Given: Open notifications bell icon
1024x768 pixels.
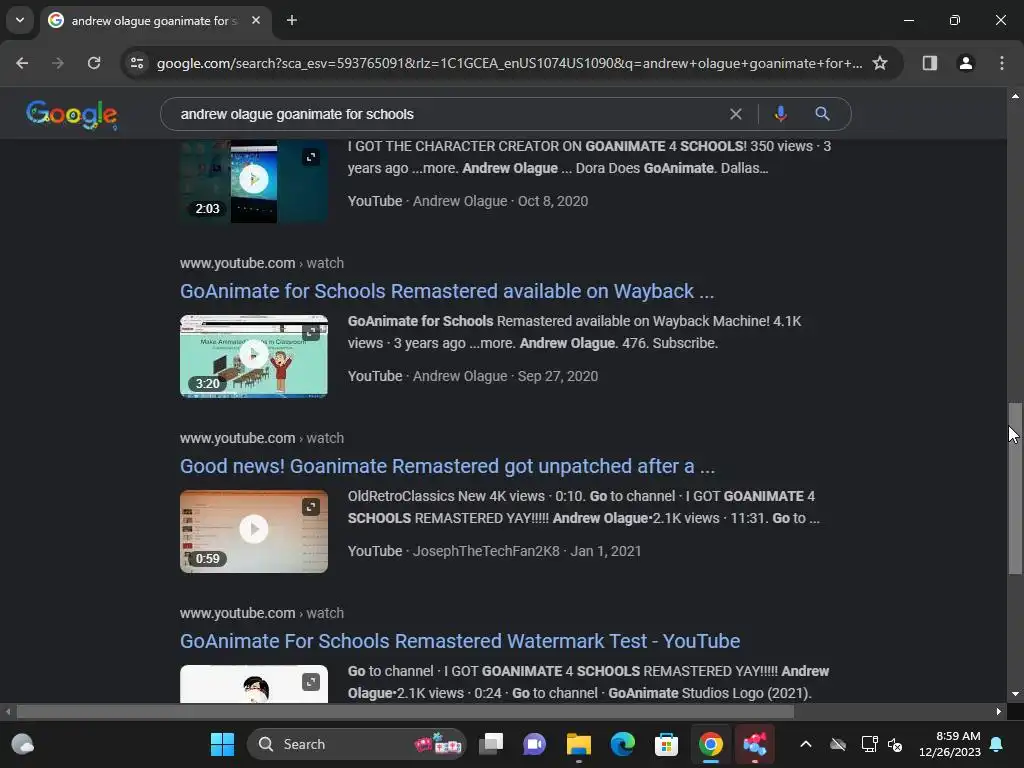Looking at the screenshot, I should point(997,744).
